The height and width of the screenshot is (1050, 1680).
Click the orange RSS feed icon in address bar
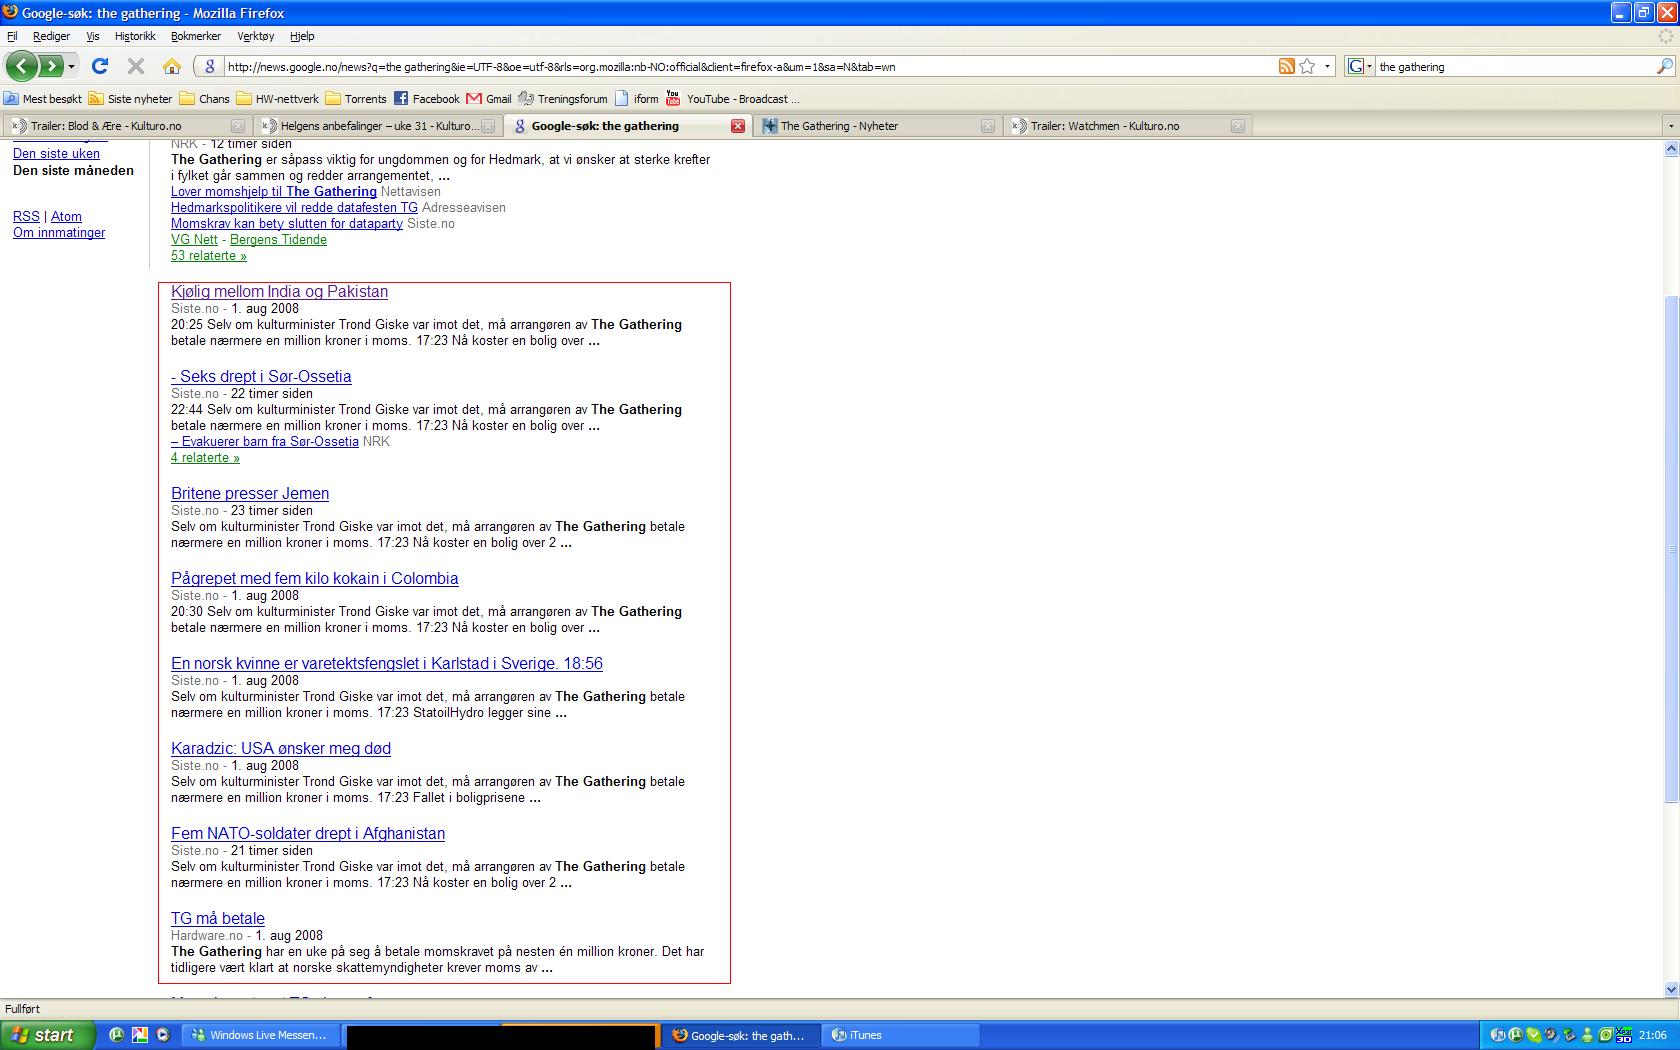[x=1286, y=66]
